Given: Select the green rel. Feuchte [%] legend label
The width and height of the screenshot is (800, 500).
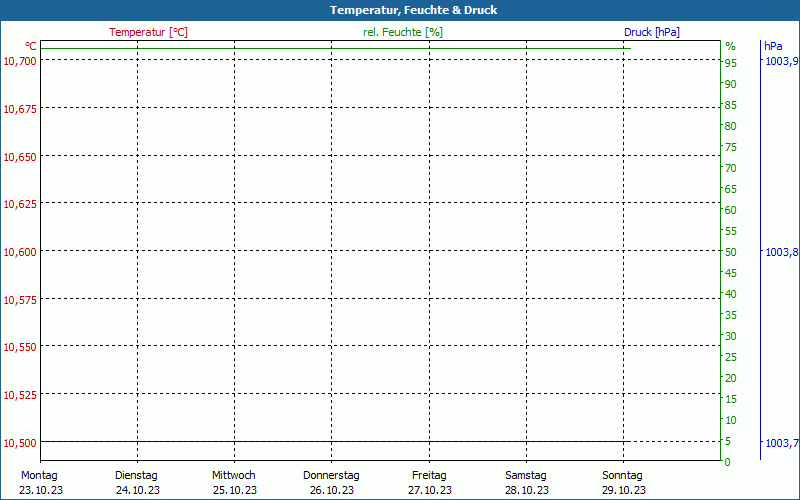Looking at the screenshot, I should click(402, 32).
